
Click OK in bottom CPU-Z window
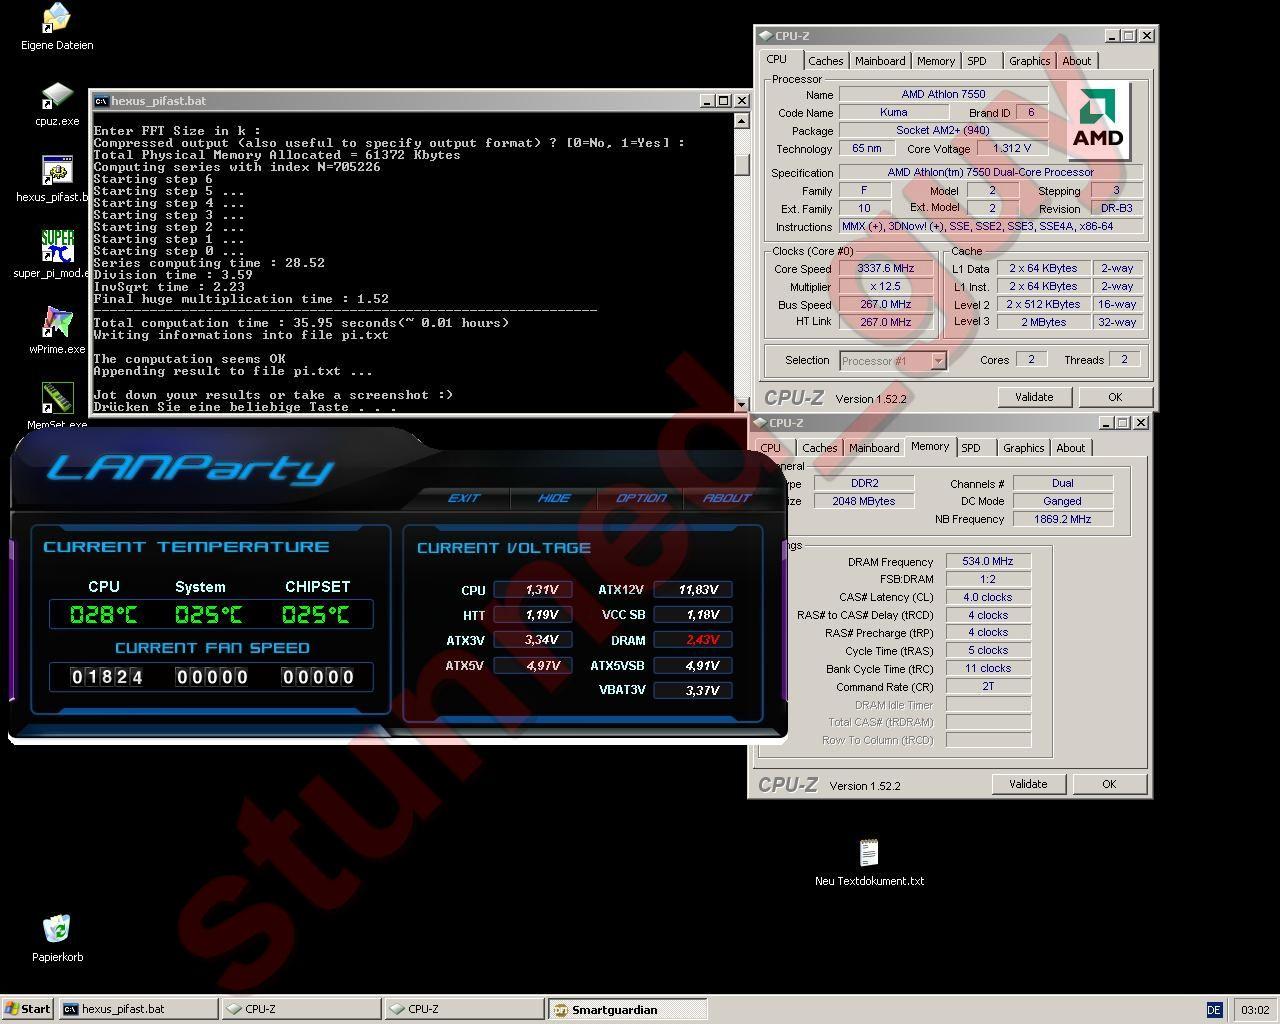click(x=1109, y=784)
